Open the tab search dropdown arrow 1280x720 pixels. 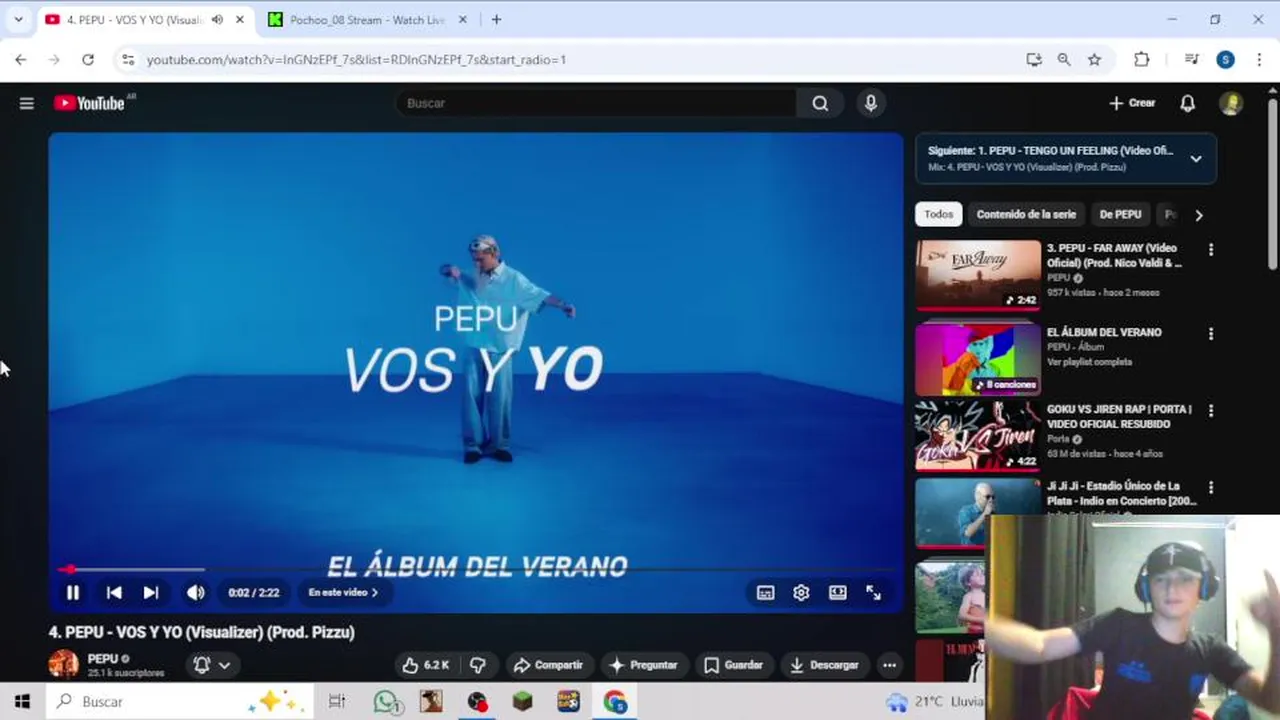pos(18,20)
